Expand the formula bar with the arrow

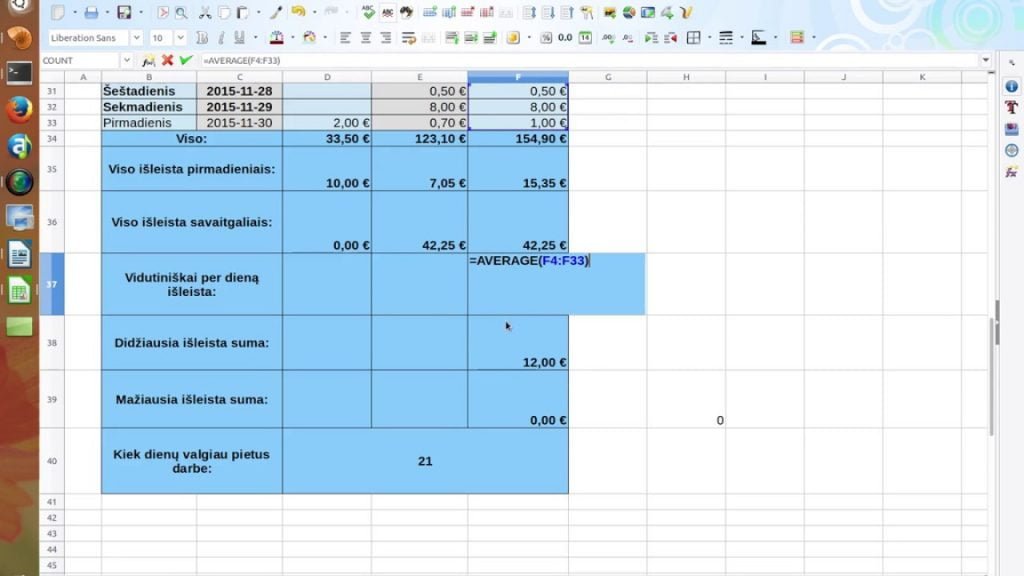(x=985, y=60)
